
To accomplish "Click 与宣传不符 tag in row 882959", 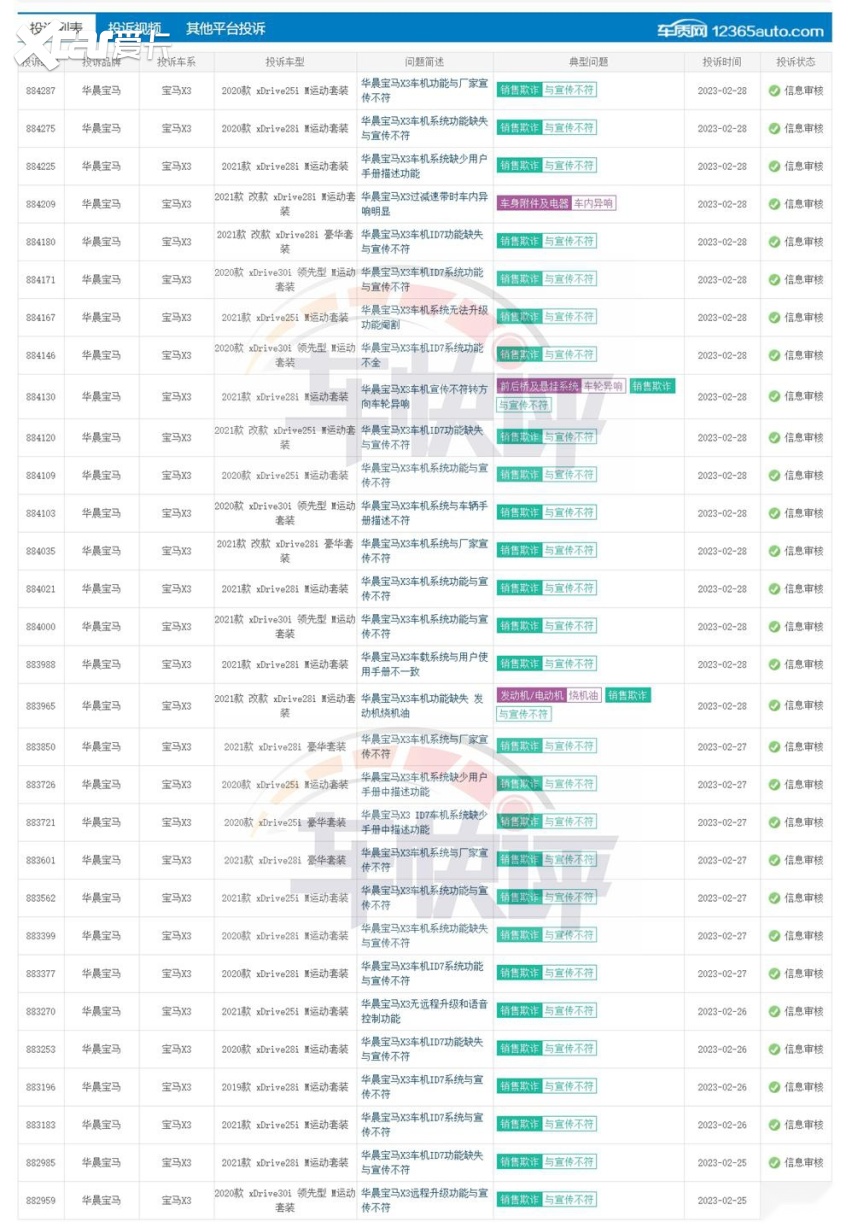I will point(570,1200).
